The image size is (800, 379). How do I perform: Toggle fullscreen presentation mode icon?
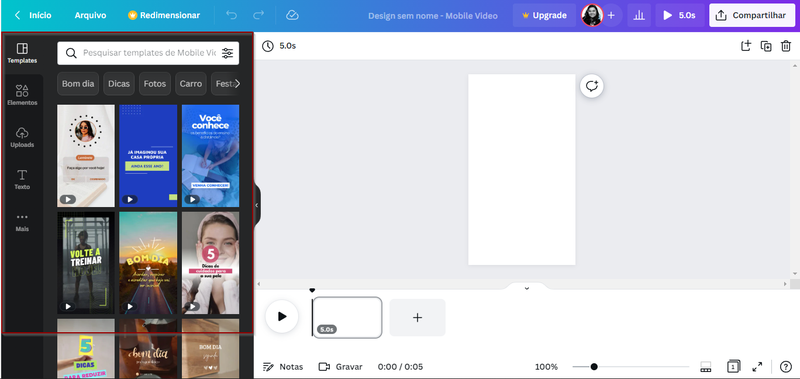(757, 367)
